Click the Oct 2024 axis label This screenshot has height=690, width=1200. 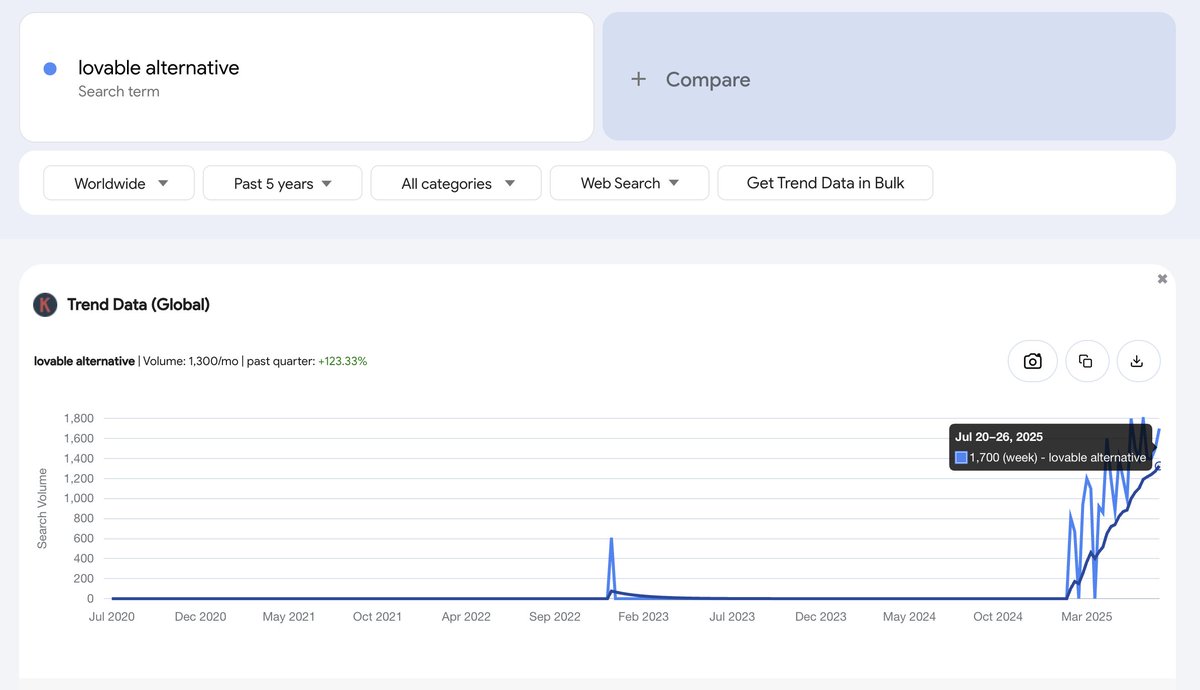[997, 616]
